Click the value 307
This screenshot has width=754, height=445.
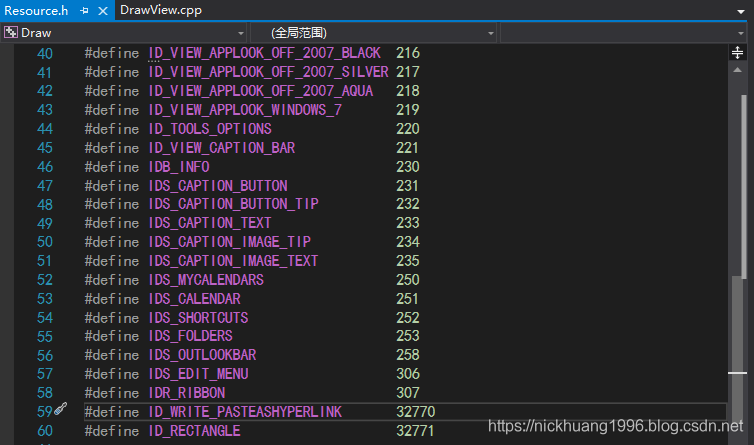[408, 393]
